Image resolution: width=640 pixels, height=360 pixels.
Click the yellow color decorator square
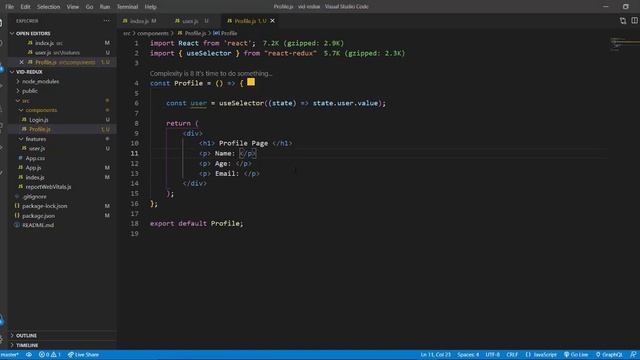[x=251, y=82]
